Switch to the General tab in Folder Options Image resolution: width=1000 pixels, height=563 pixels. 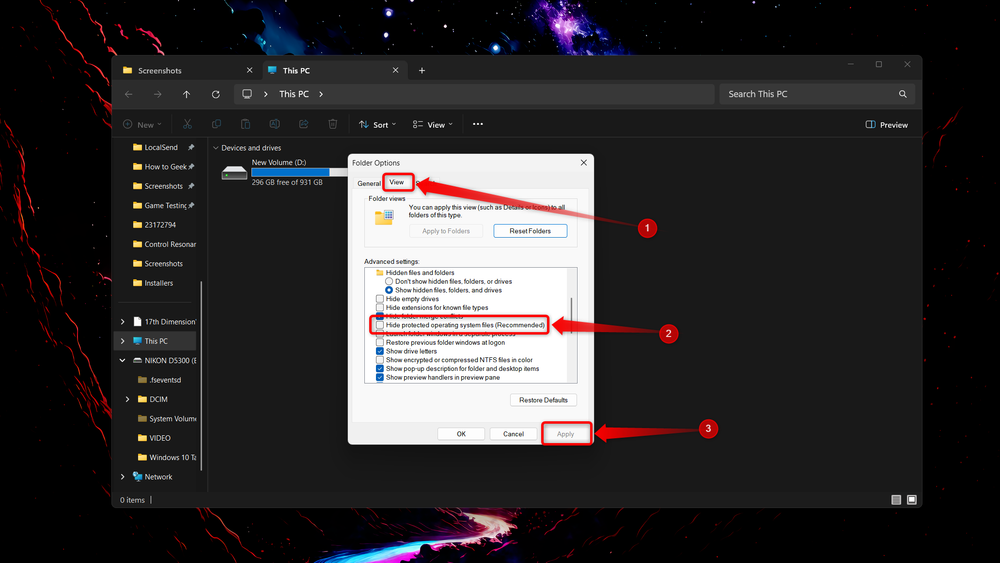click(369, 184)
